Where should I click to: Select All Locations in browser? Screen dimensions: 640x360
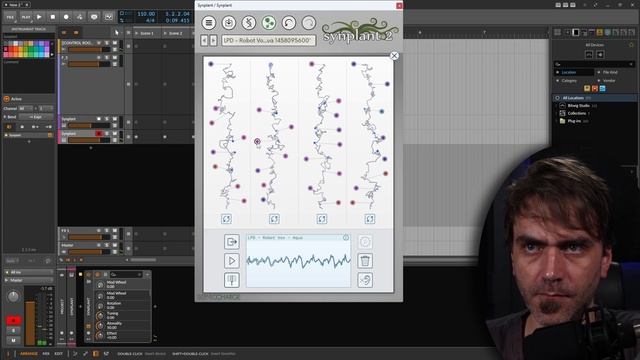(x=595, y=98)
